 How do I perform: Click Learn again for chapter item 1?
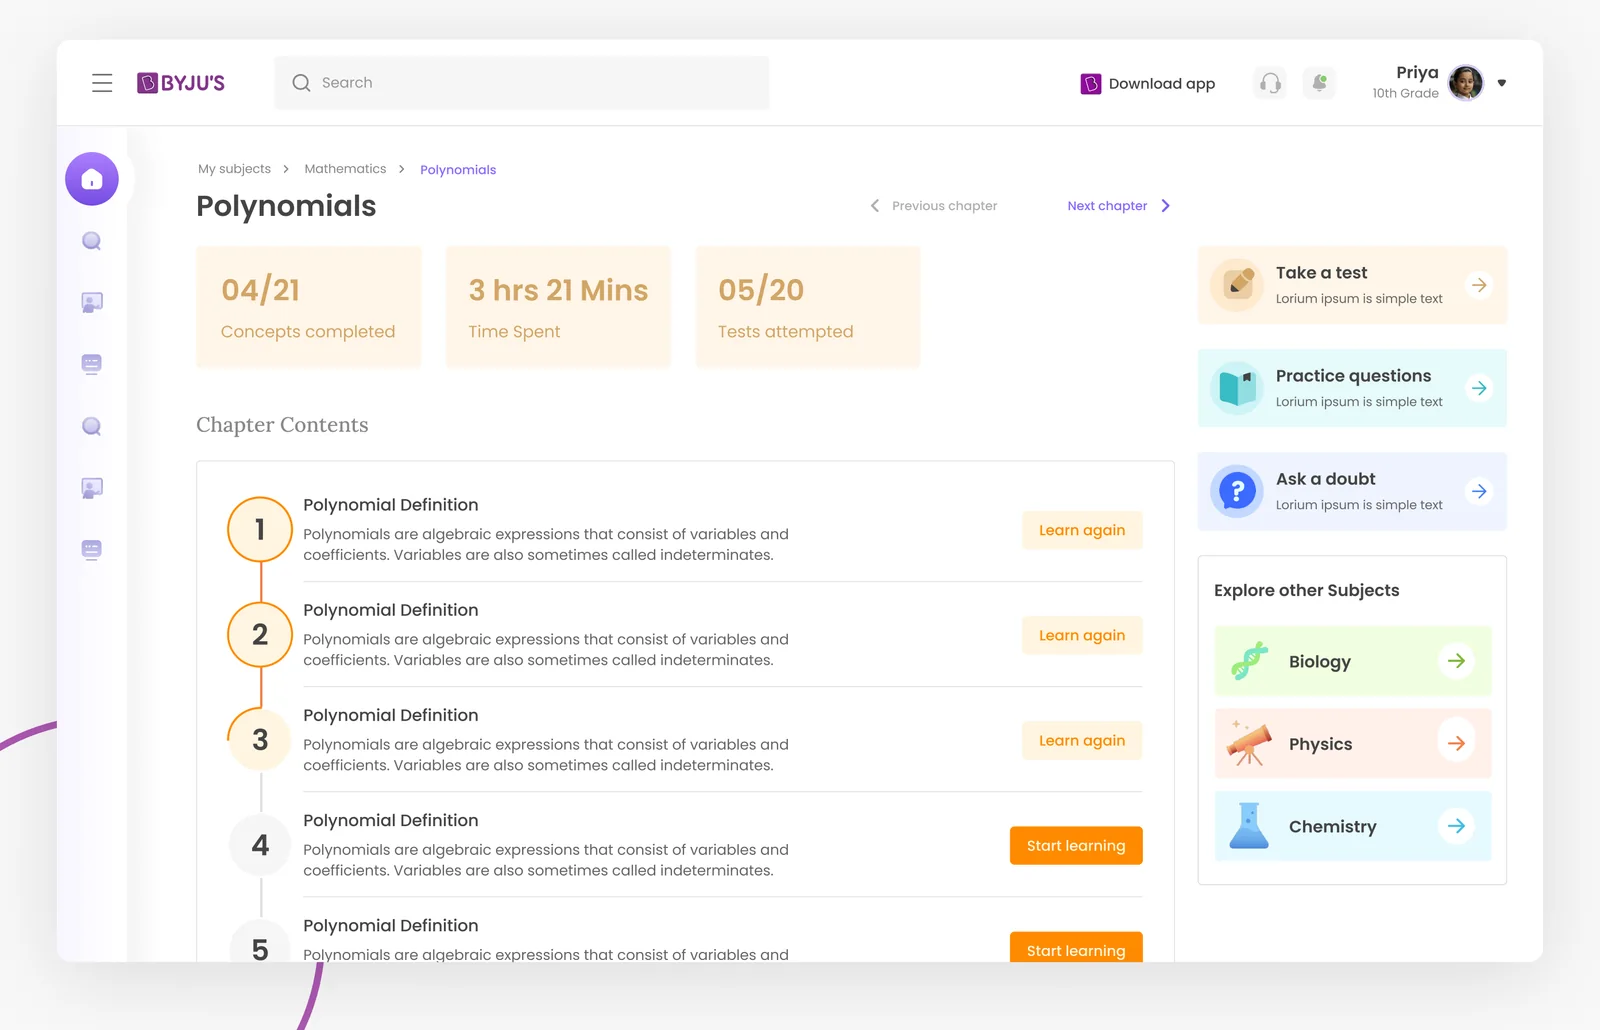pos(1082,530)
